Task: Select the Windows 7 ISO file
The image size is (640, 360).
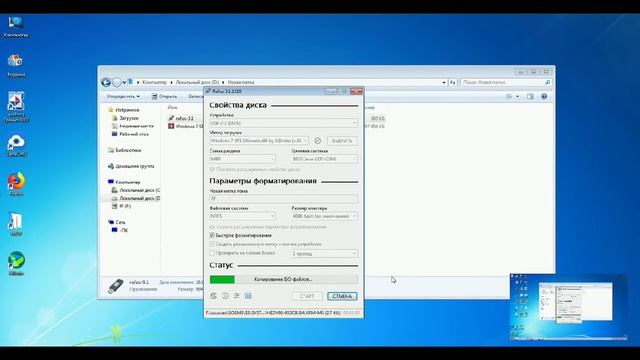Action: pos(186,126)
